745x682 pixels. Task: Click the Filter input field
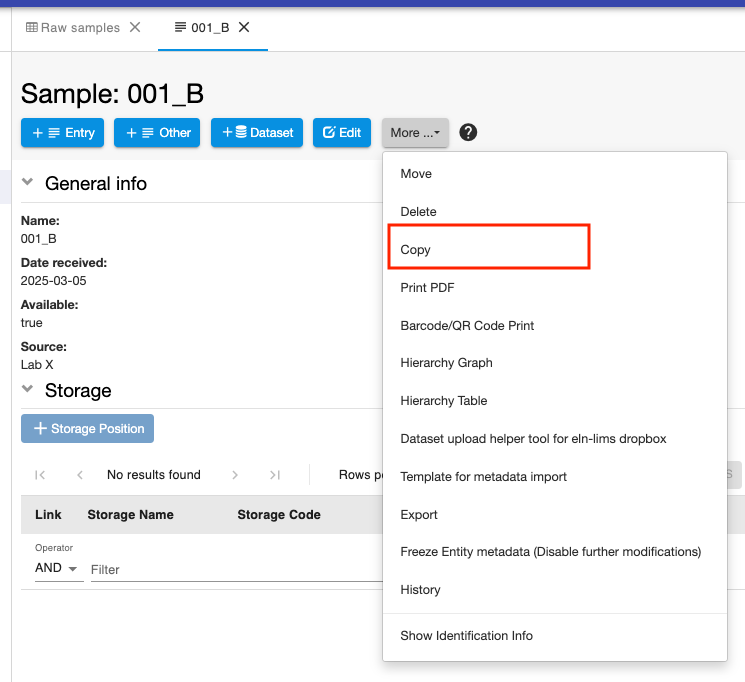pos(236,569)
